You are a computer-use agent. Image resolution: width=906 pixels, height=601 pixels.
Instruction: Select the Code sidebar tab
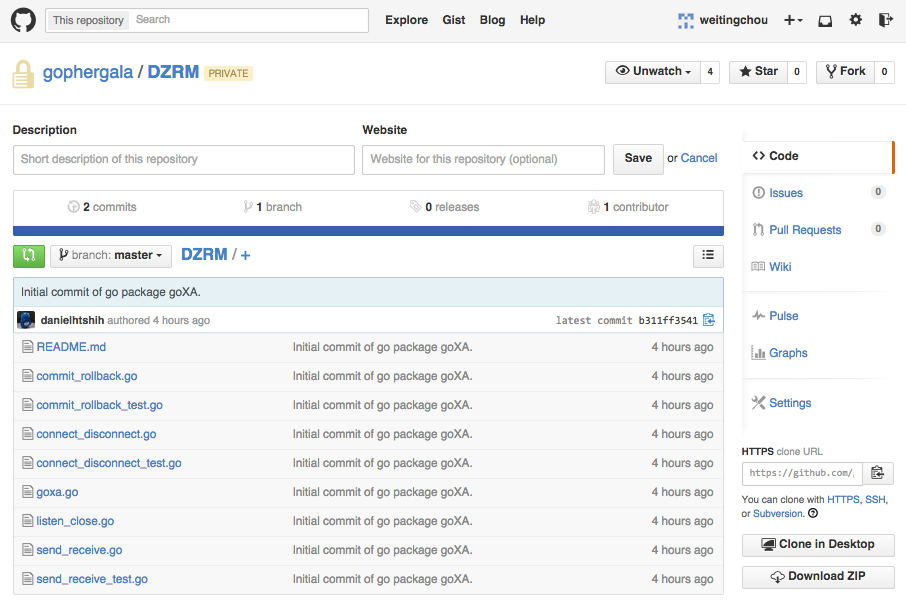pos(818,156)
